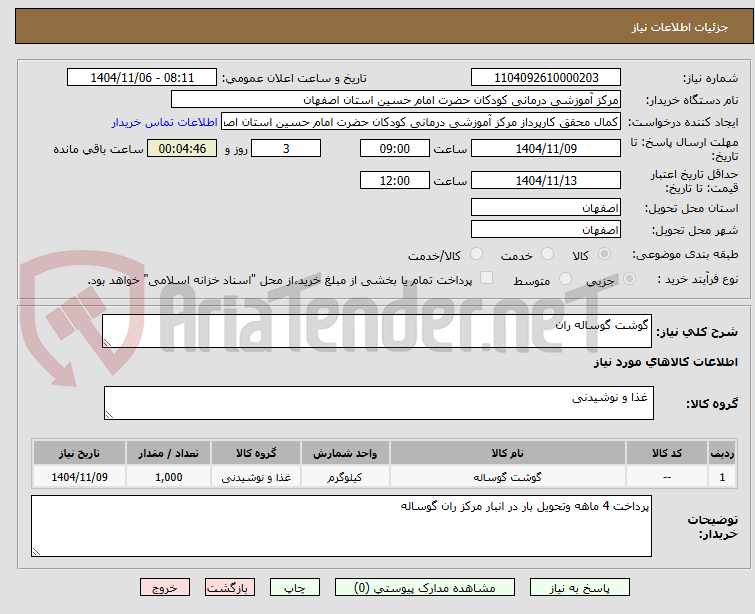The width and height of the screenshot is (755, 614).
Task: Click the خروج exit button
Action: point(165,588)
